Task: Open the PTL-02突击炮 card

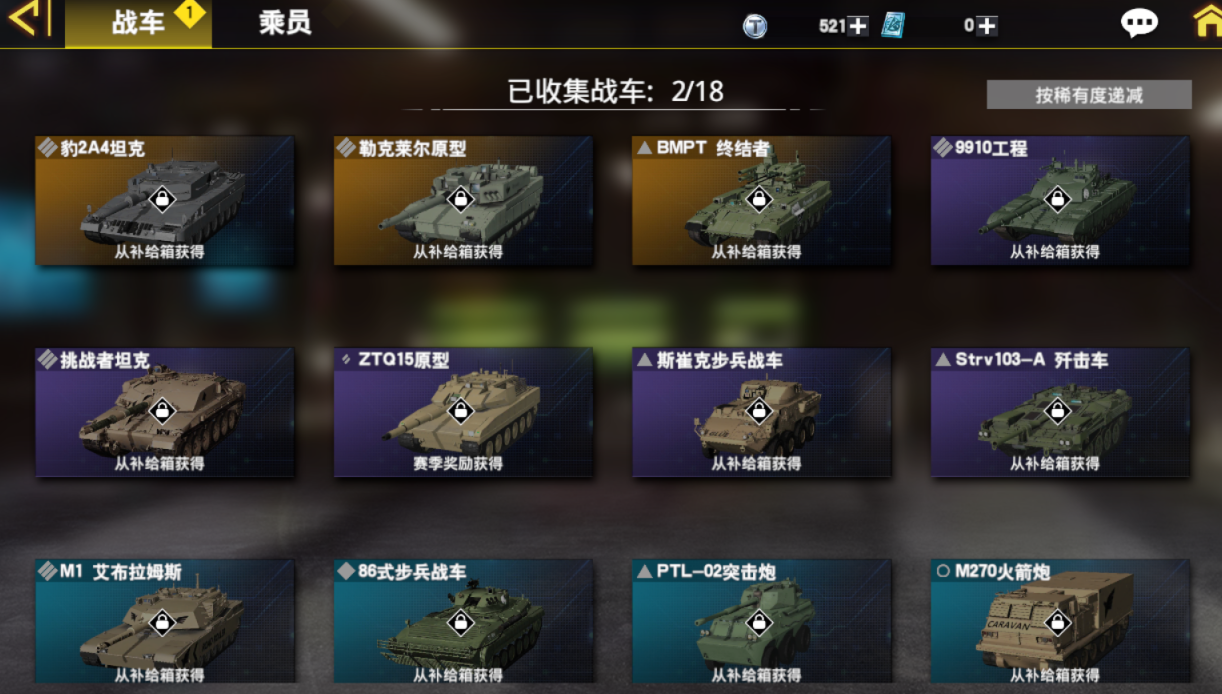Action: click(761, 622)
